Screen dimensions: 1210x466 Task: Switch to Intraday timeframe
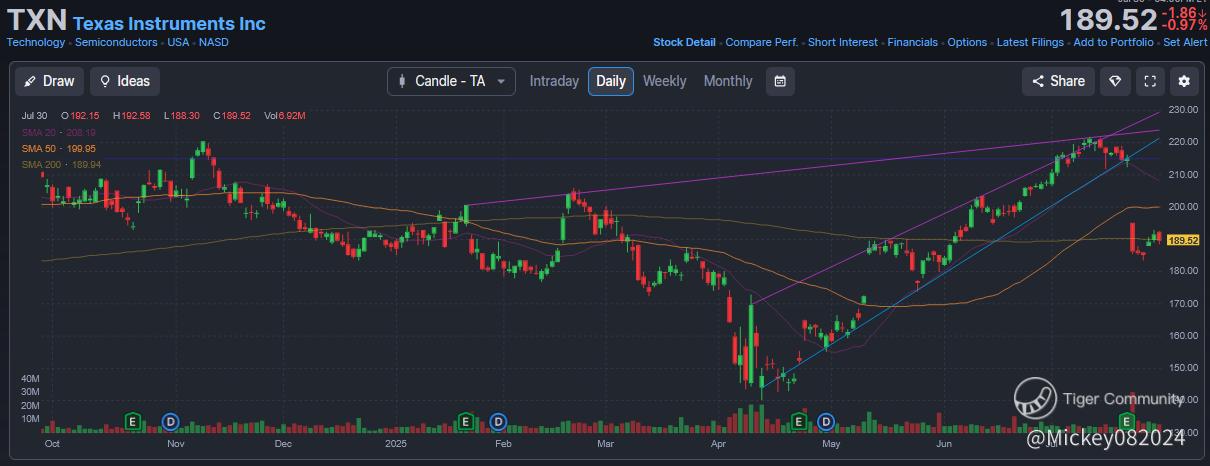point(554,81)
